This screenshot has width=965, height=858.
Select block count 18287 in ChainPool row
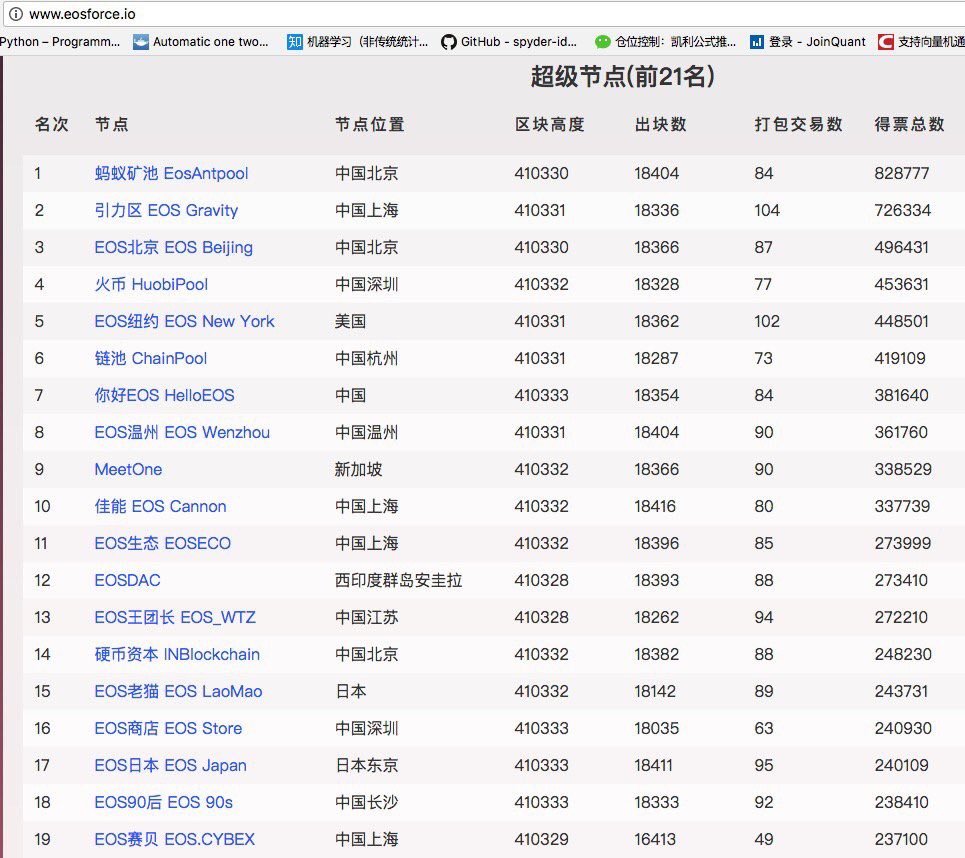pyautogui.click(x=656, y=358)
